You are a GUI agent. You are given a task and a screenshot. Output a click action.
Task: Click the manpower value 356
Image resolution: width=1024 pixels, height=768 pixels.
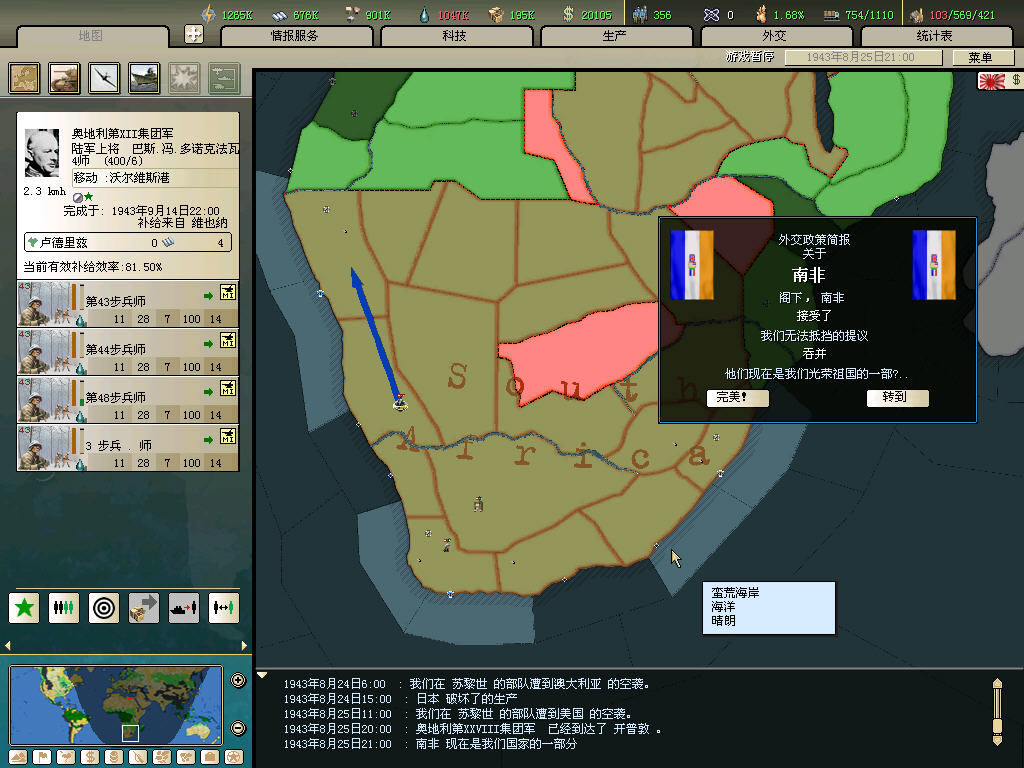[662, 15]
